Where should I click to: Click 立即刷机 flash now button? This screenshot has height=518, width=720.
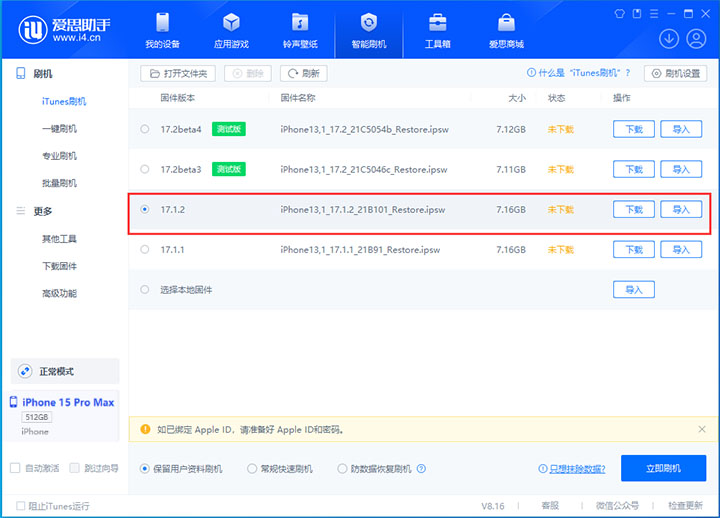pos(664,468)
